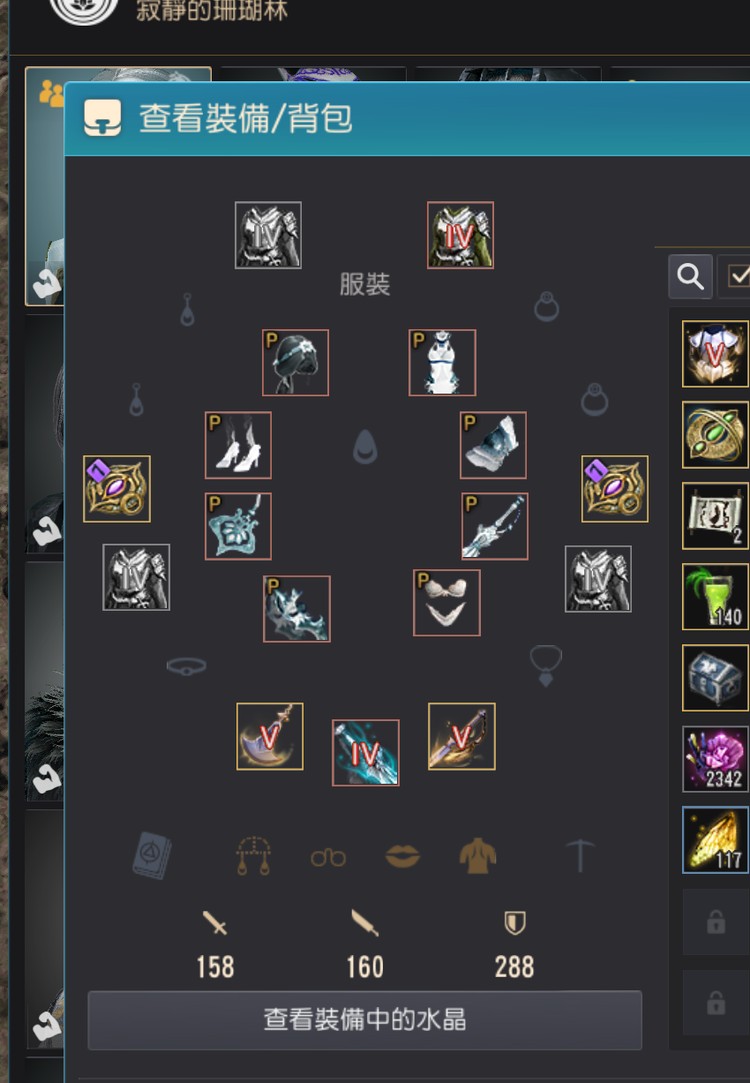Viewport: 750px width, 1083px height.
Task: Click the white dress outfit slot
Action: tap(442, 363)
